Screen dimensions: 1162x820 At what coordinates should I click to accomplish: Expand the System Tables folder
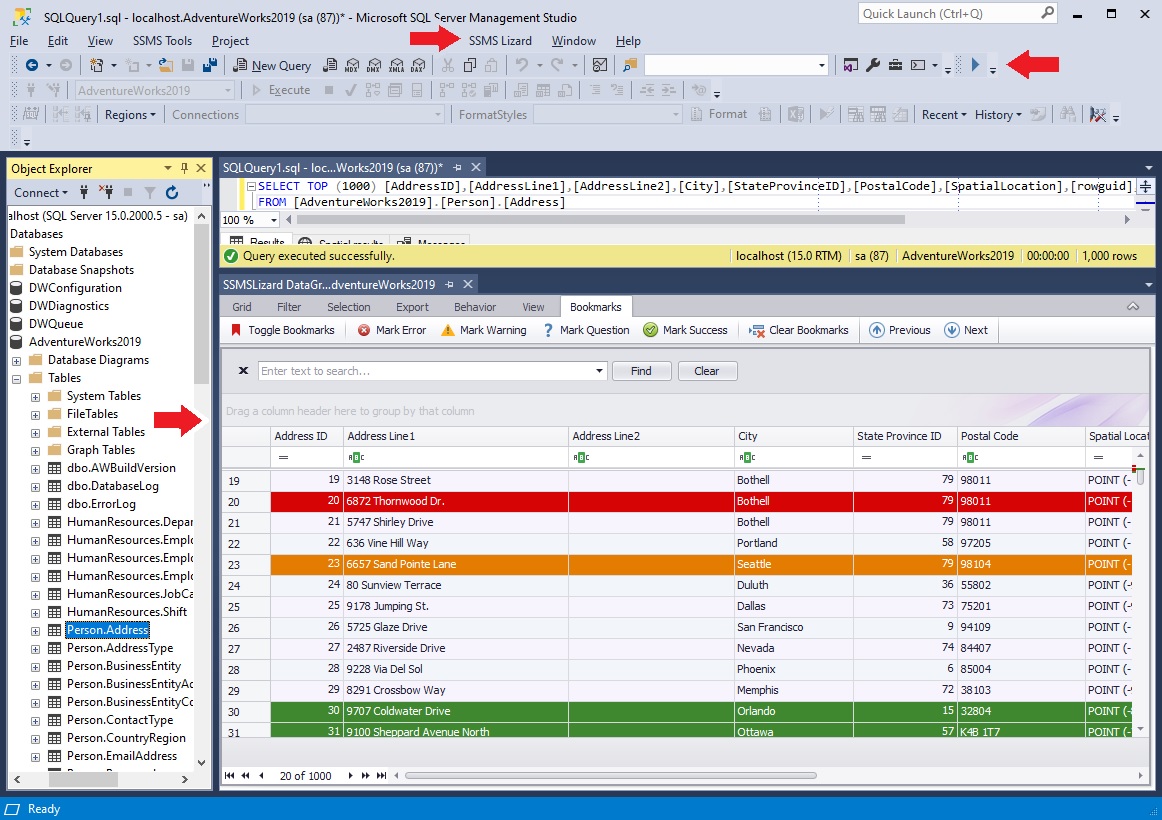[35, 396]
